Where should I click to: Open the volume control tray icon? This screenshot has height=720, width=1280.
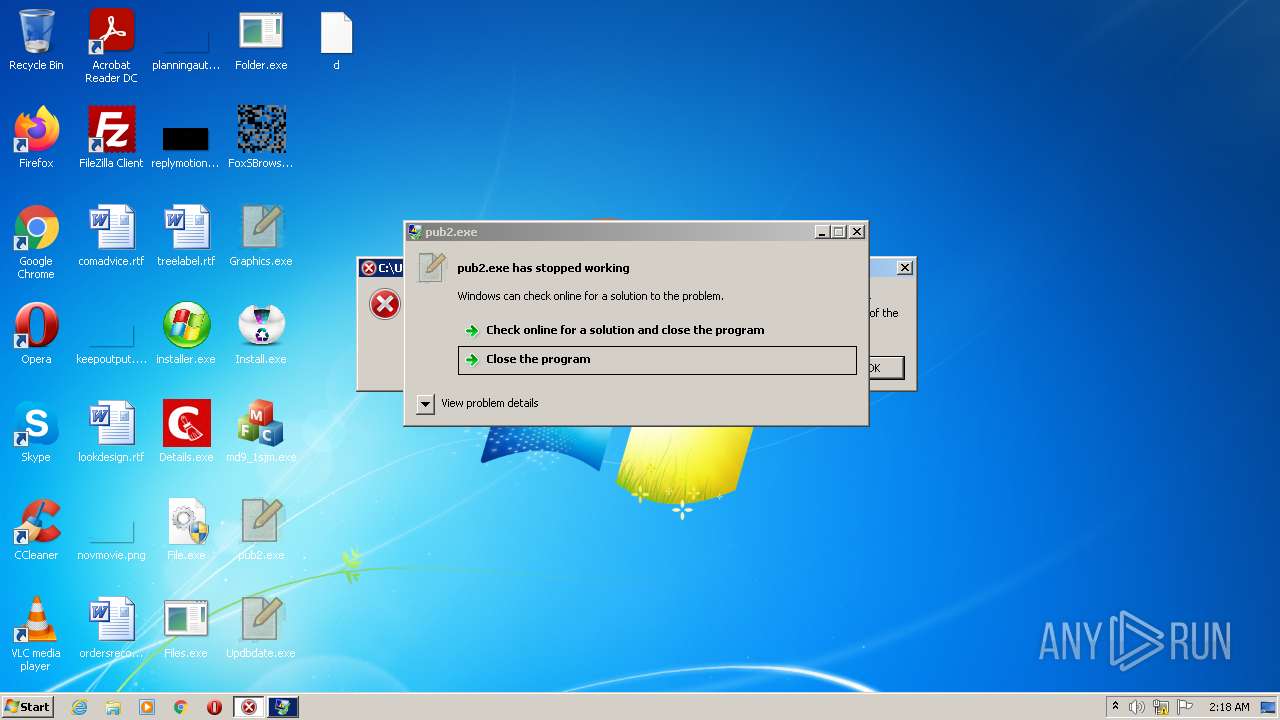point(1136,707)
